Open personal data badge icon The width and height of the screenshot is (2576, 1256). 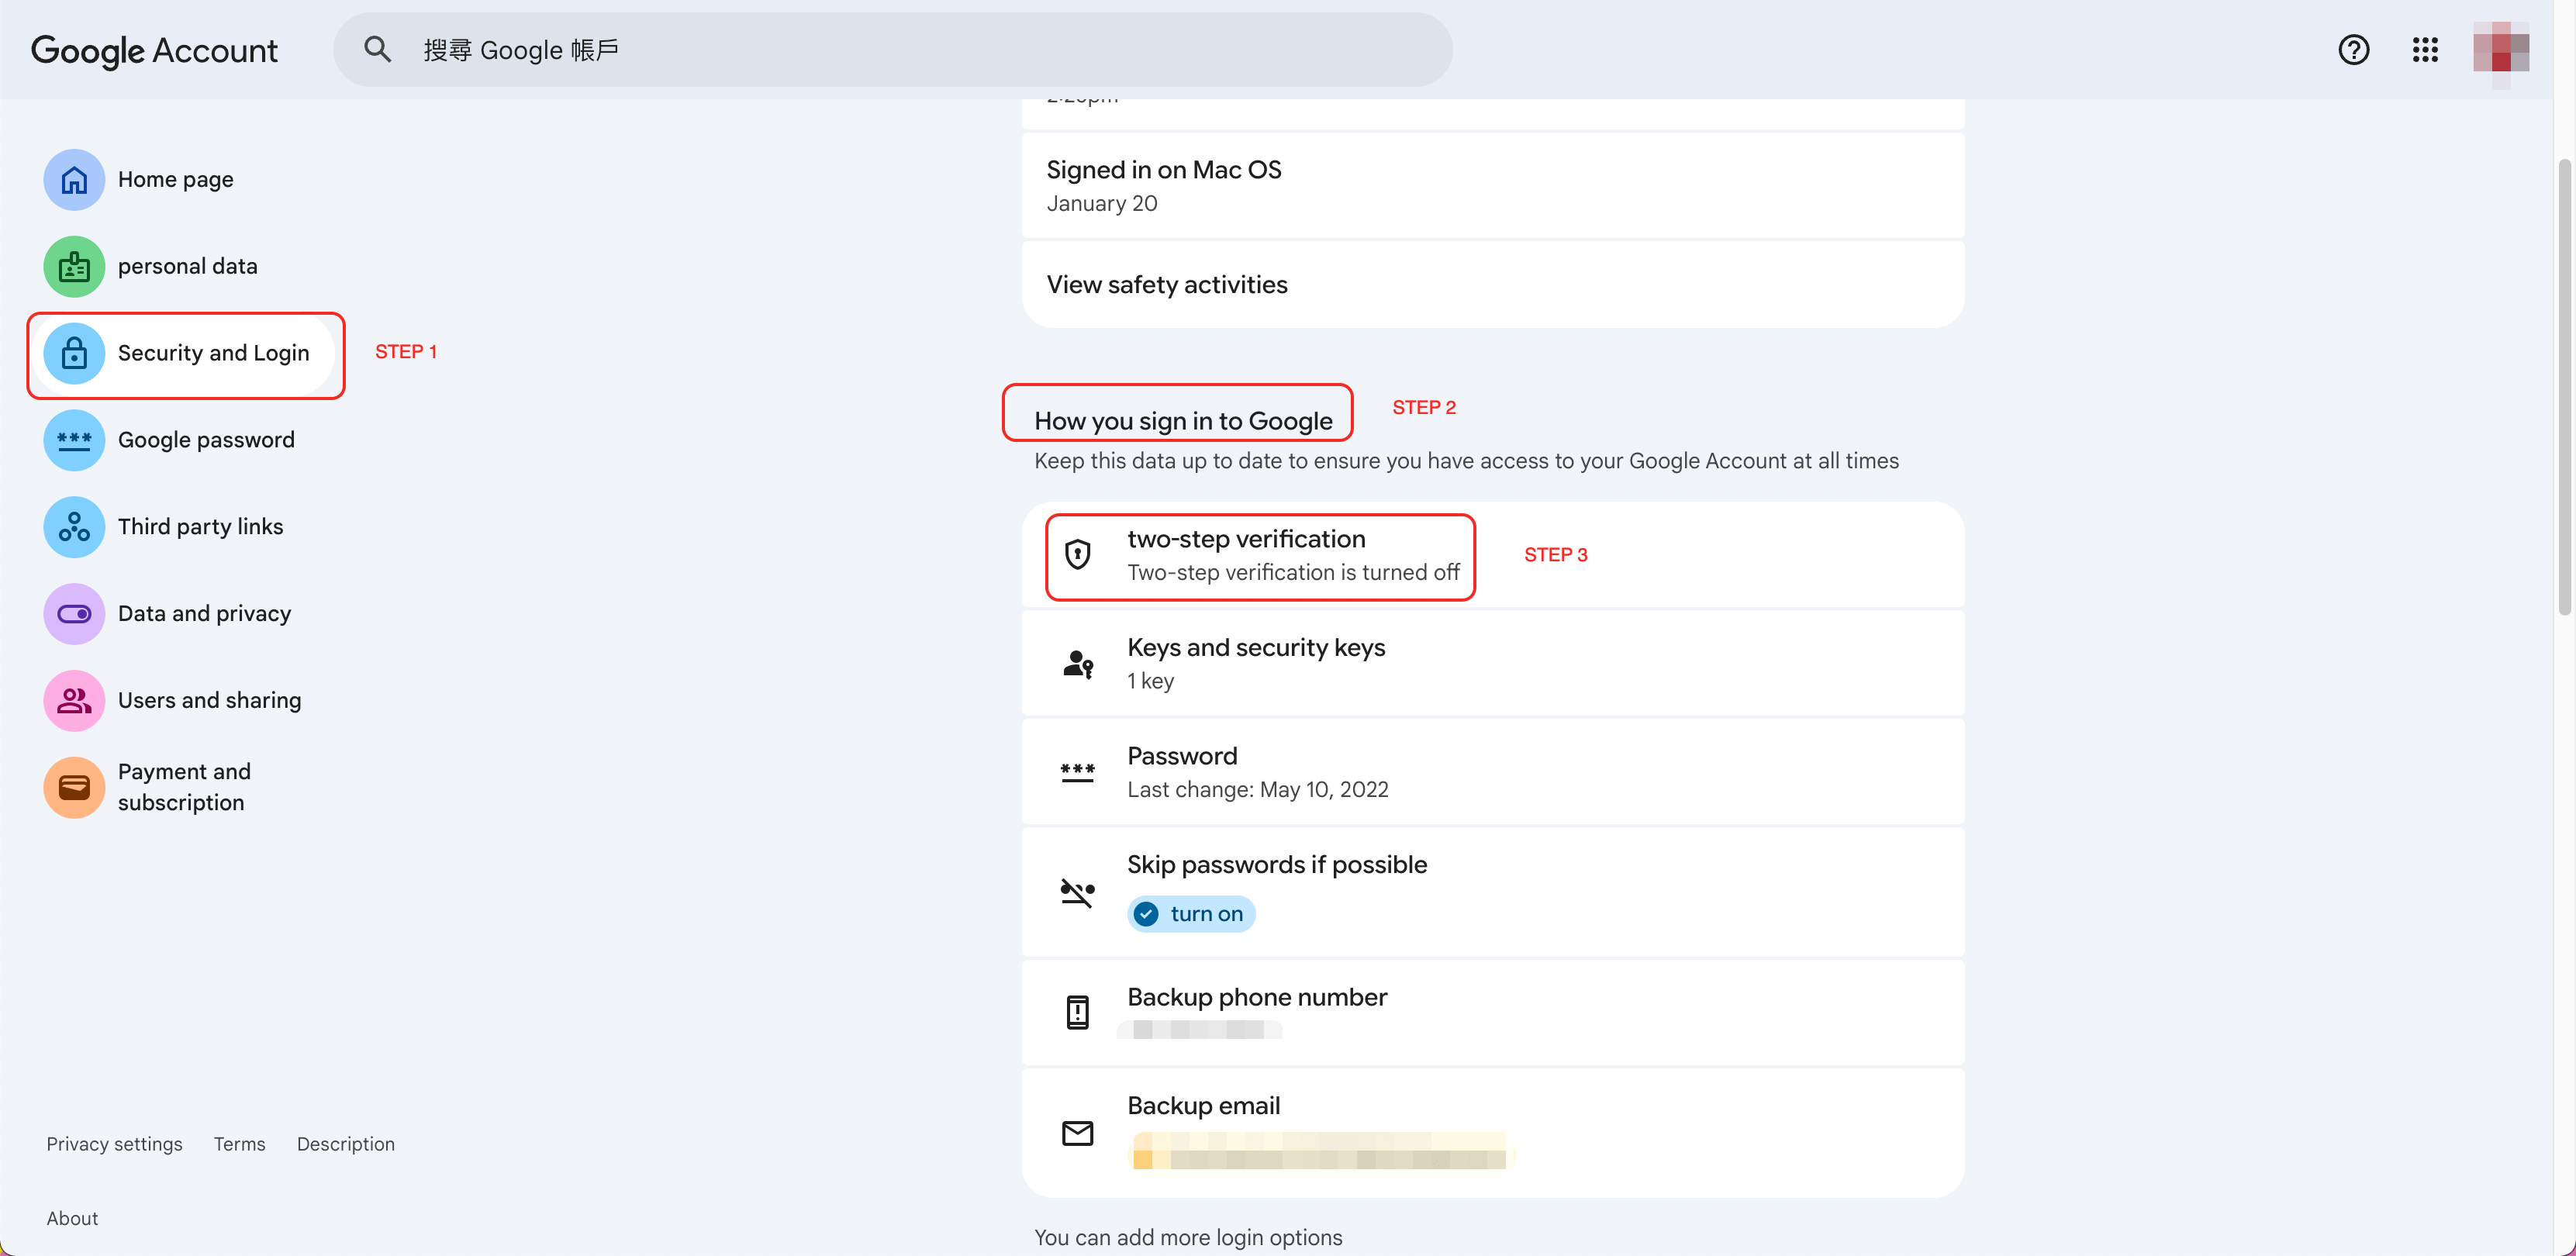coord(74,267)
